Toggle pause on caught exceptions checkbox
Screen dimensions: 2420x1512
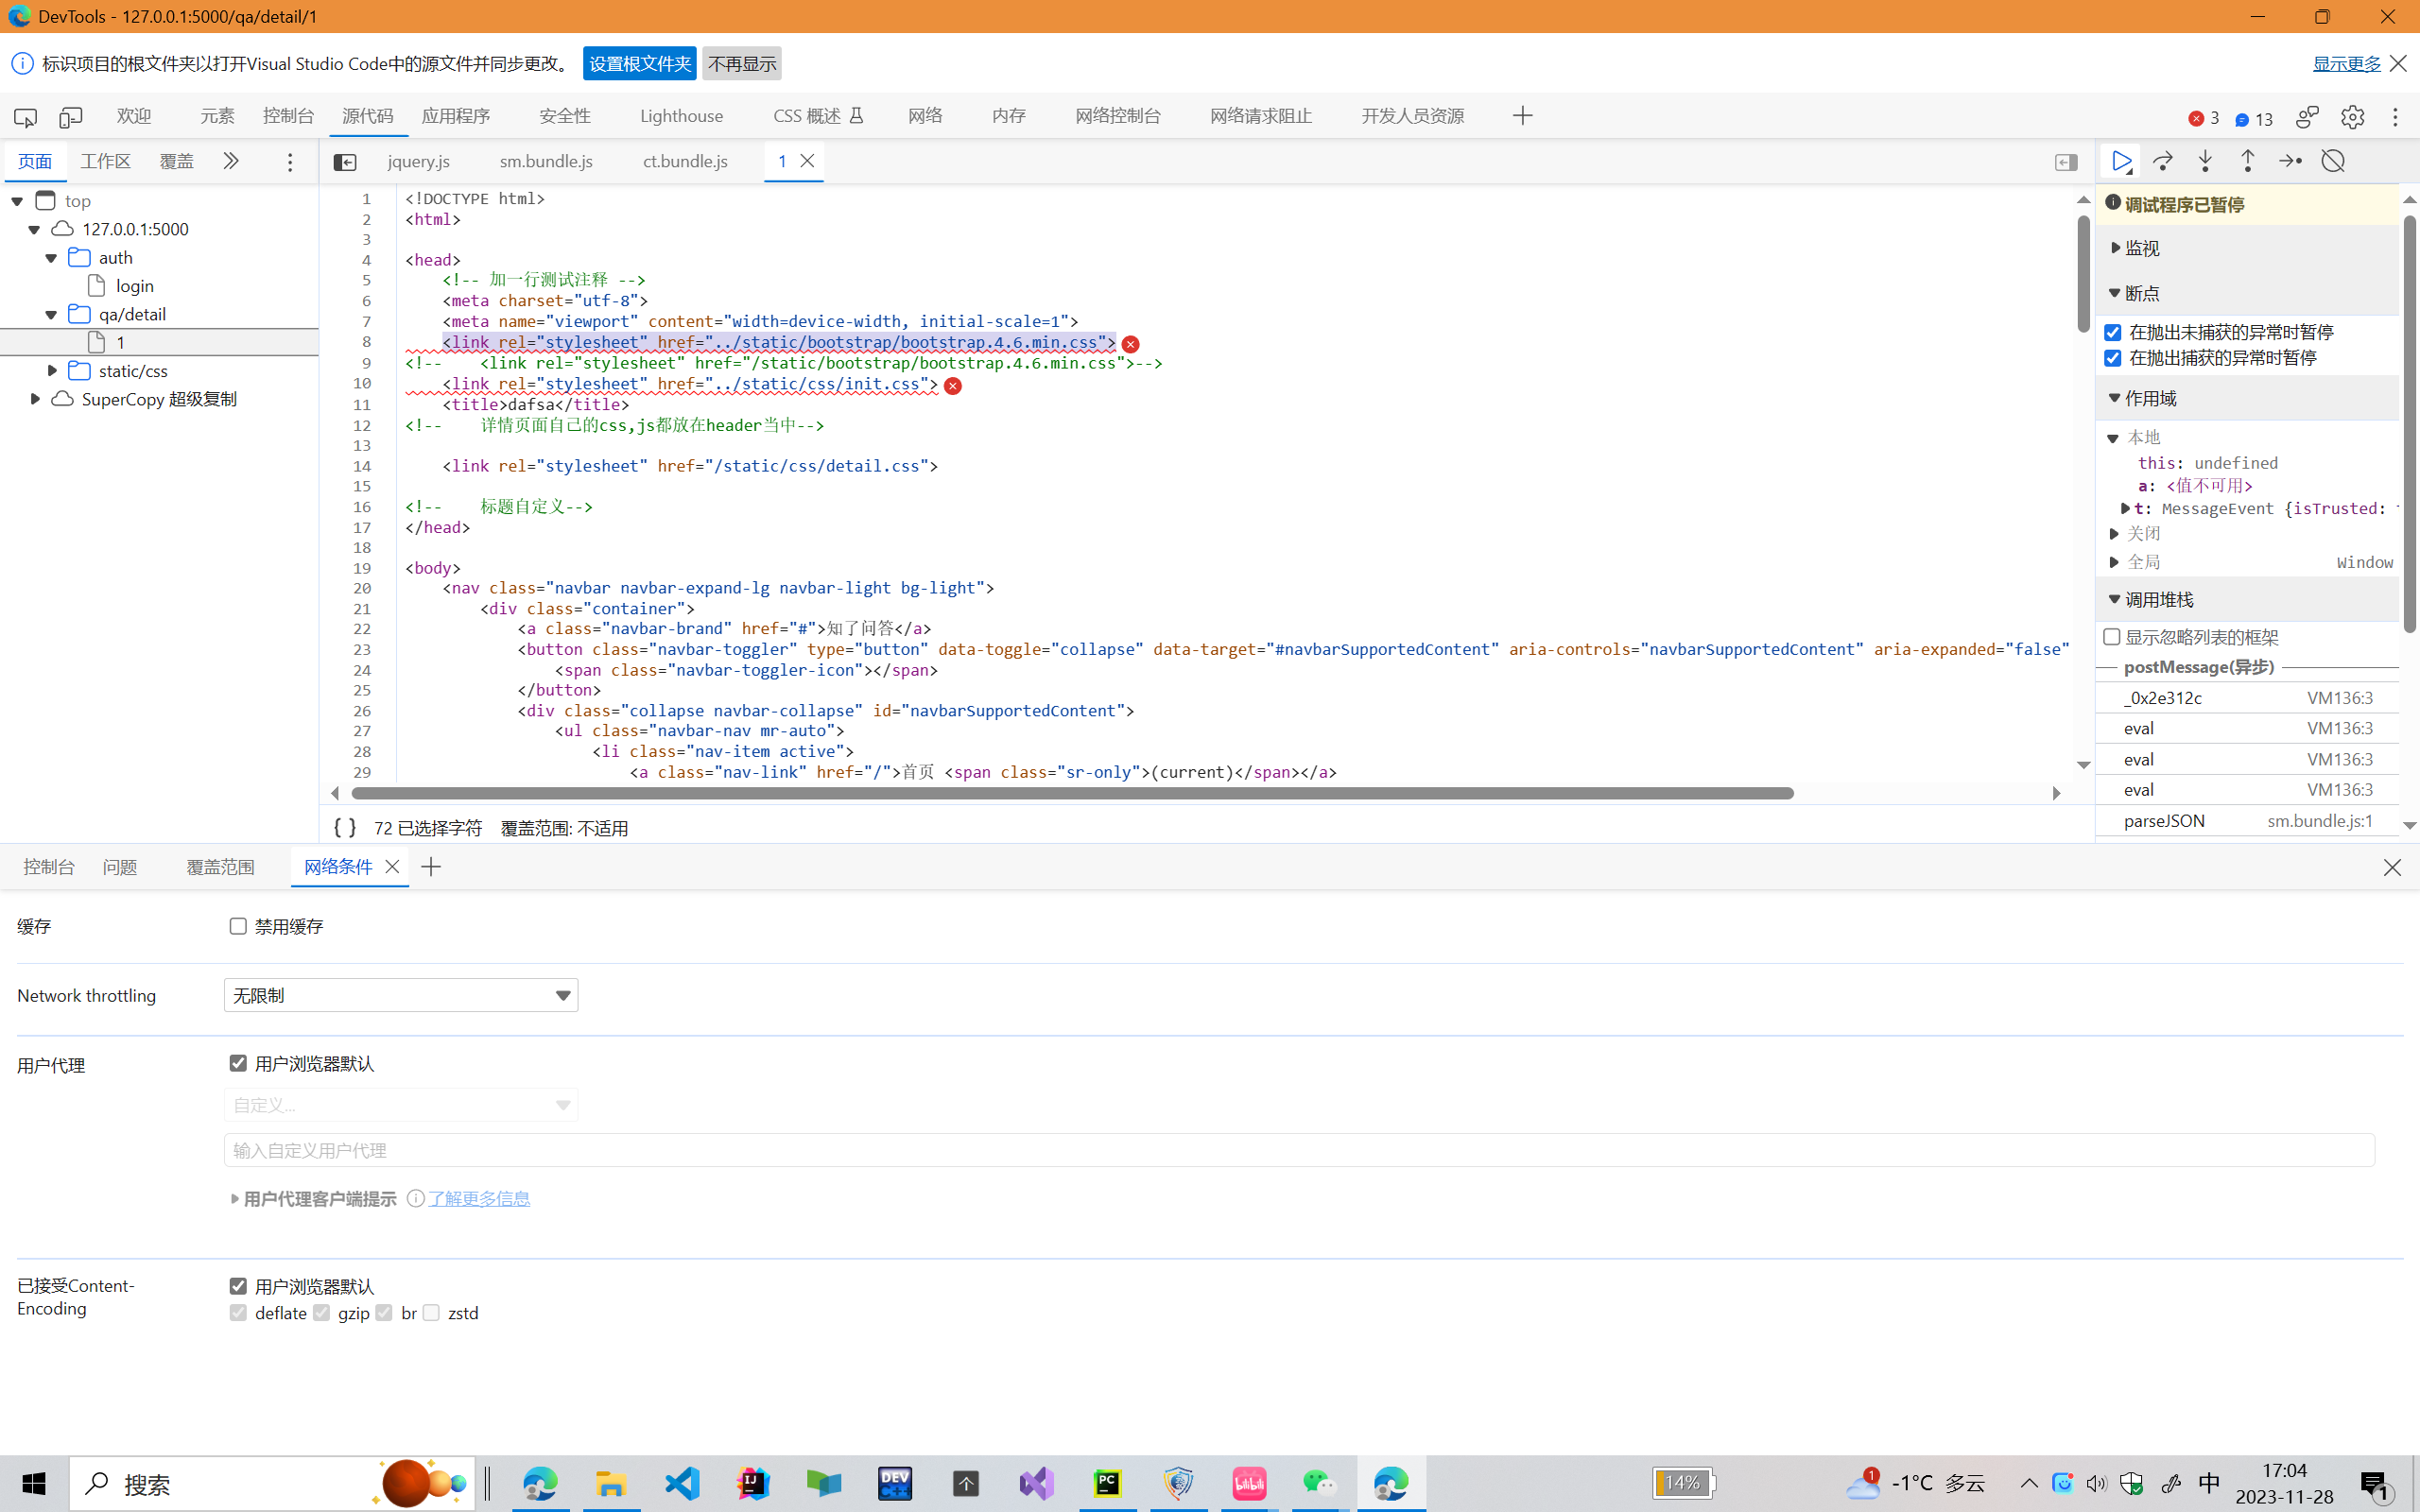tap(2113, 358)
